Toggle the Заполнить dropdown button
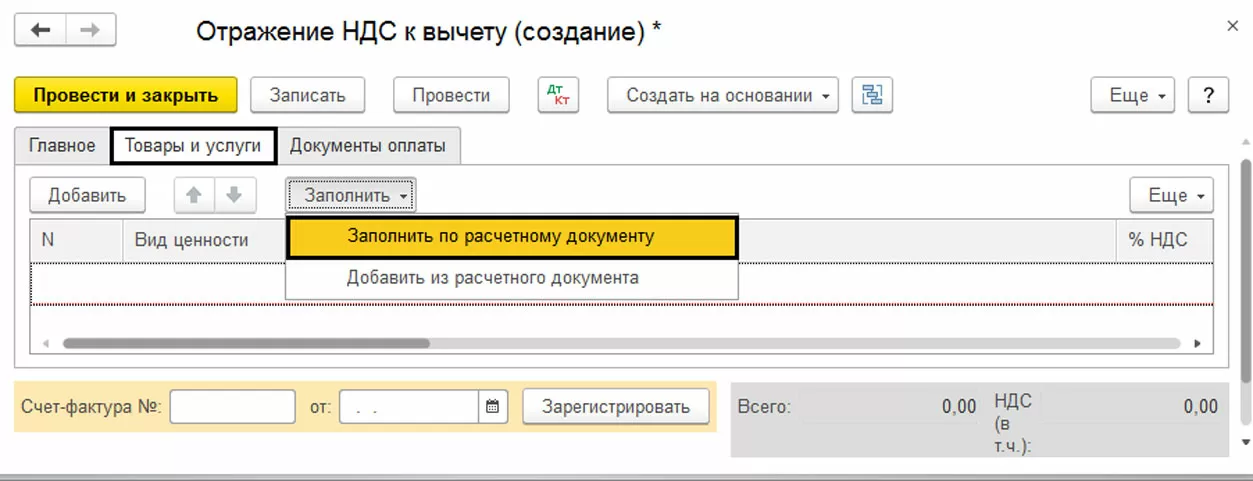The height and width of the screenshot is (481, 1253). pos(351,195)
